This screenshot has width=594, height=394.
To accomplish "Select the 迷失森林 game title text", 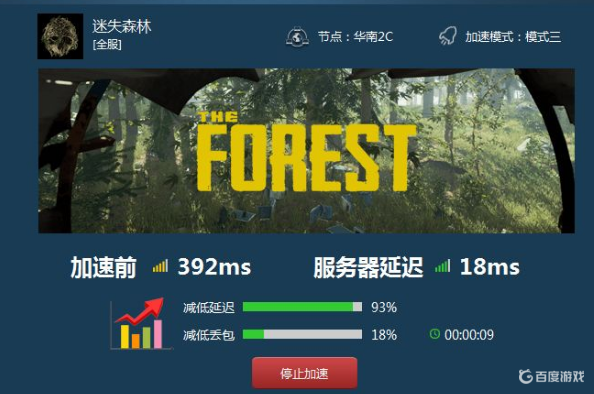I will 121,26.
